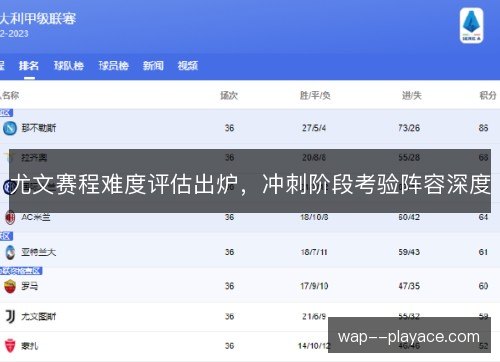Switch to the 球员榜 tab

click(x=114, y=66)
